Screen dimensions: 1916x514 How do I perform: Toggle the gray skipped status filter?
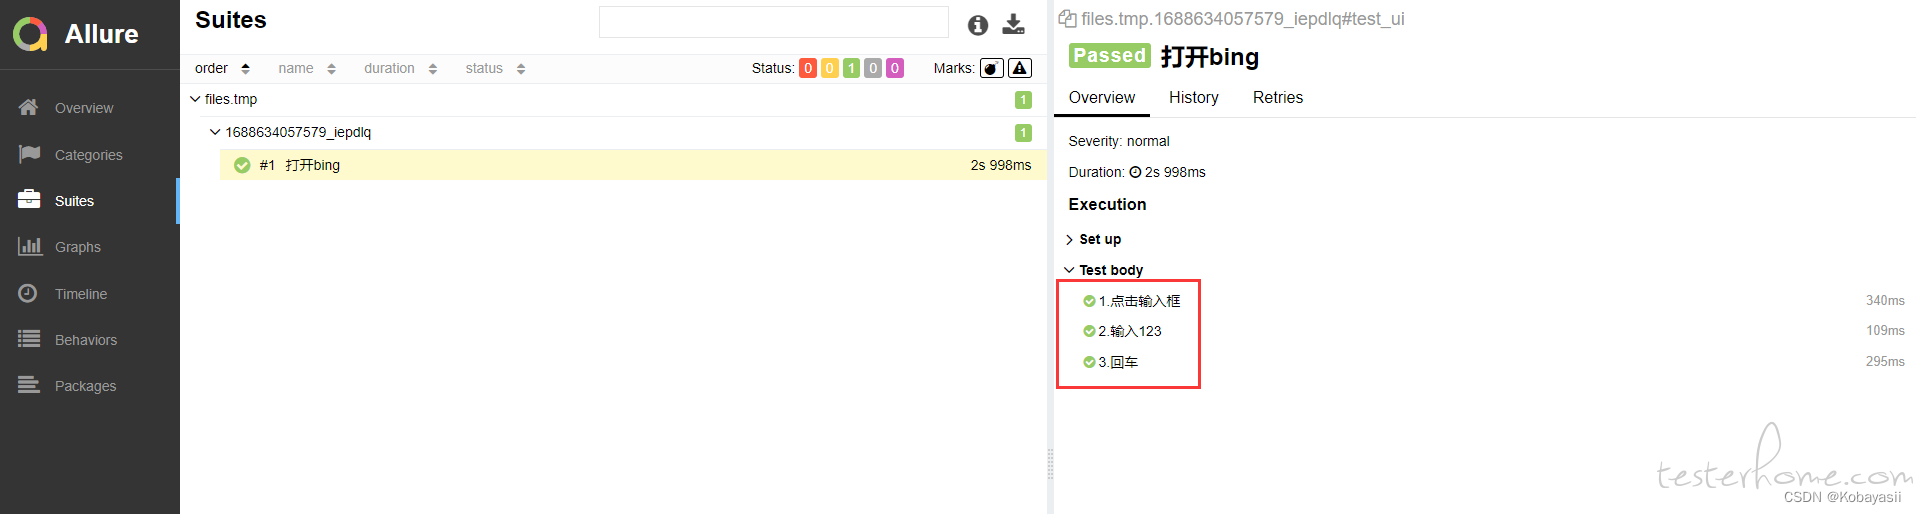click(x=873, y=68)
